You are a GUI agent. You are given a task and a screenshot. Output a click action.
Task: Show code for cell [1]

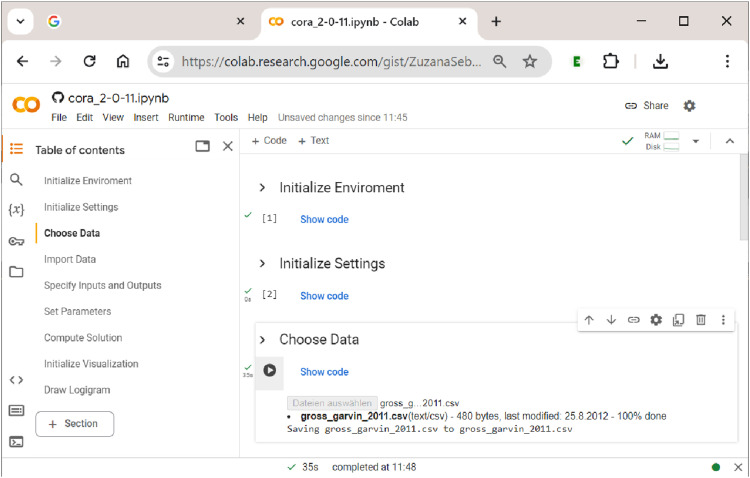point(324,220)
